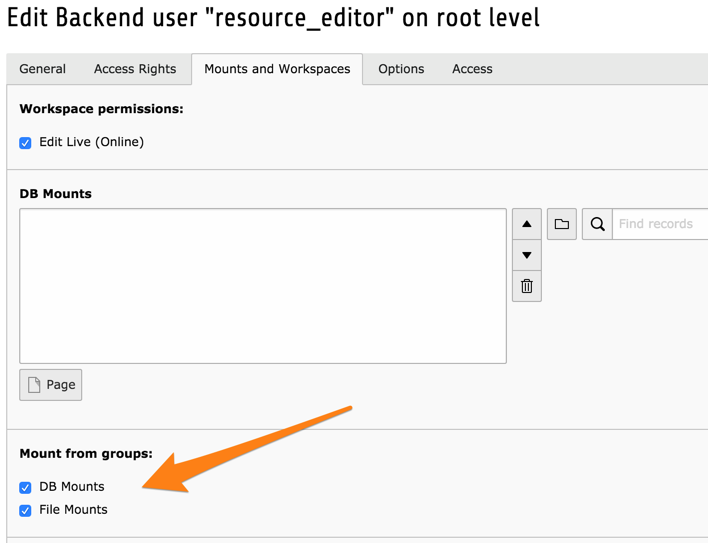Select the Mounts and Workspaces tab
The image size is (708, 543).
coord(277,69)
